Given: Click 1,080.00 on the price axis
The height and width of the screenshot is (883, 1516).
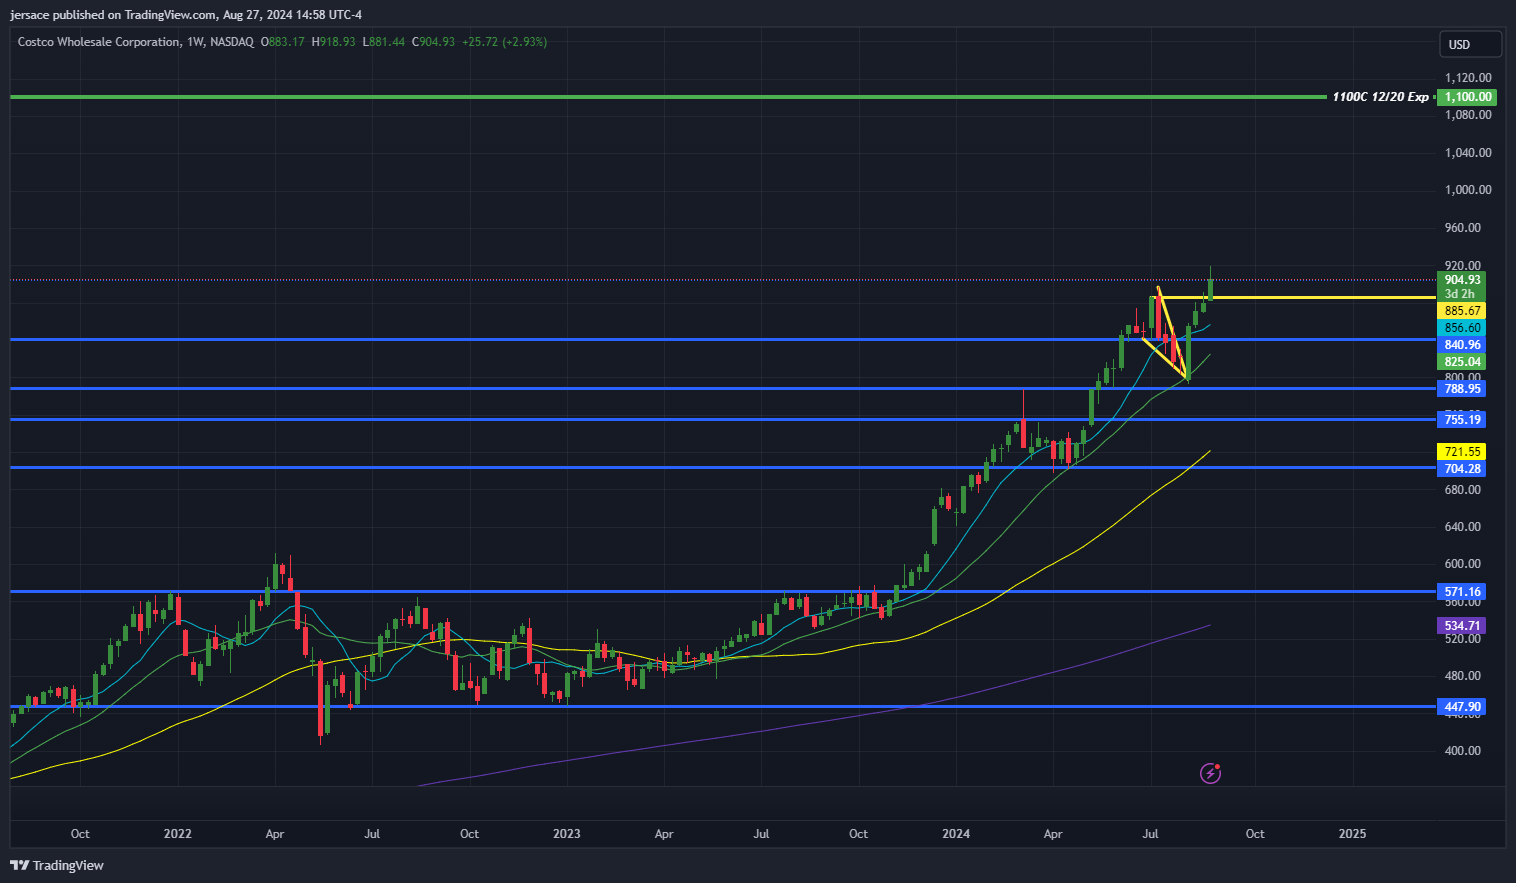Looking at the screenshot, I should pyautogui.click(x=1467, y=115).
